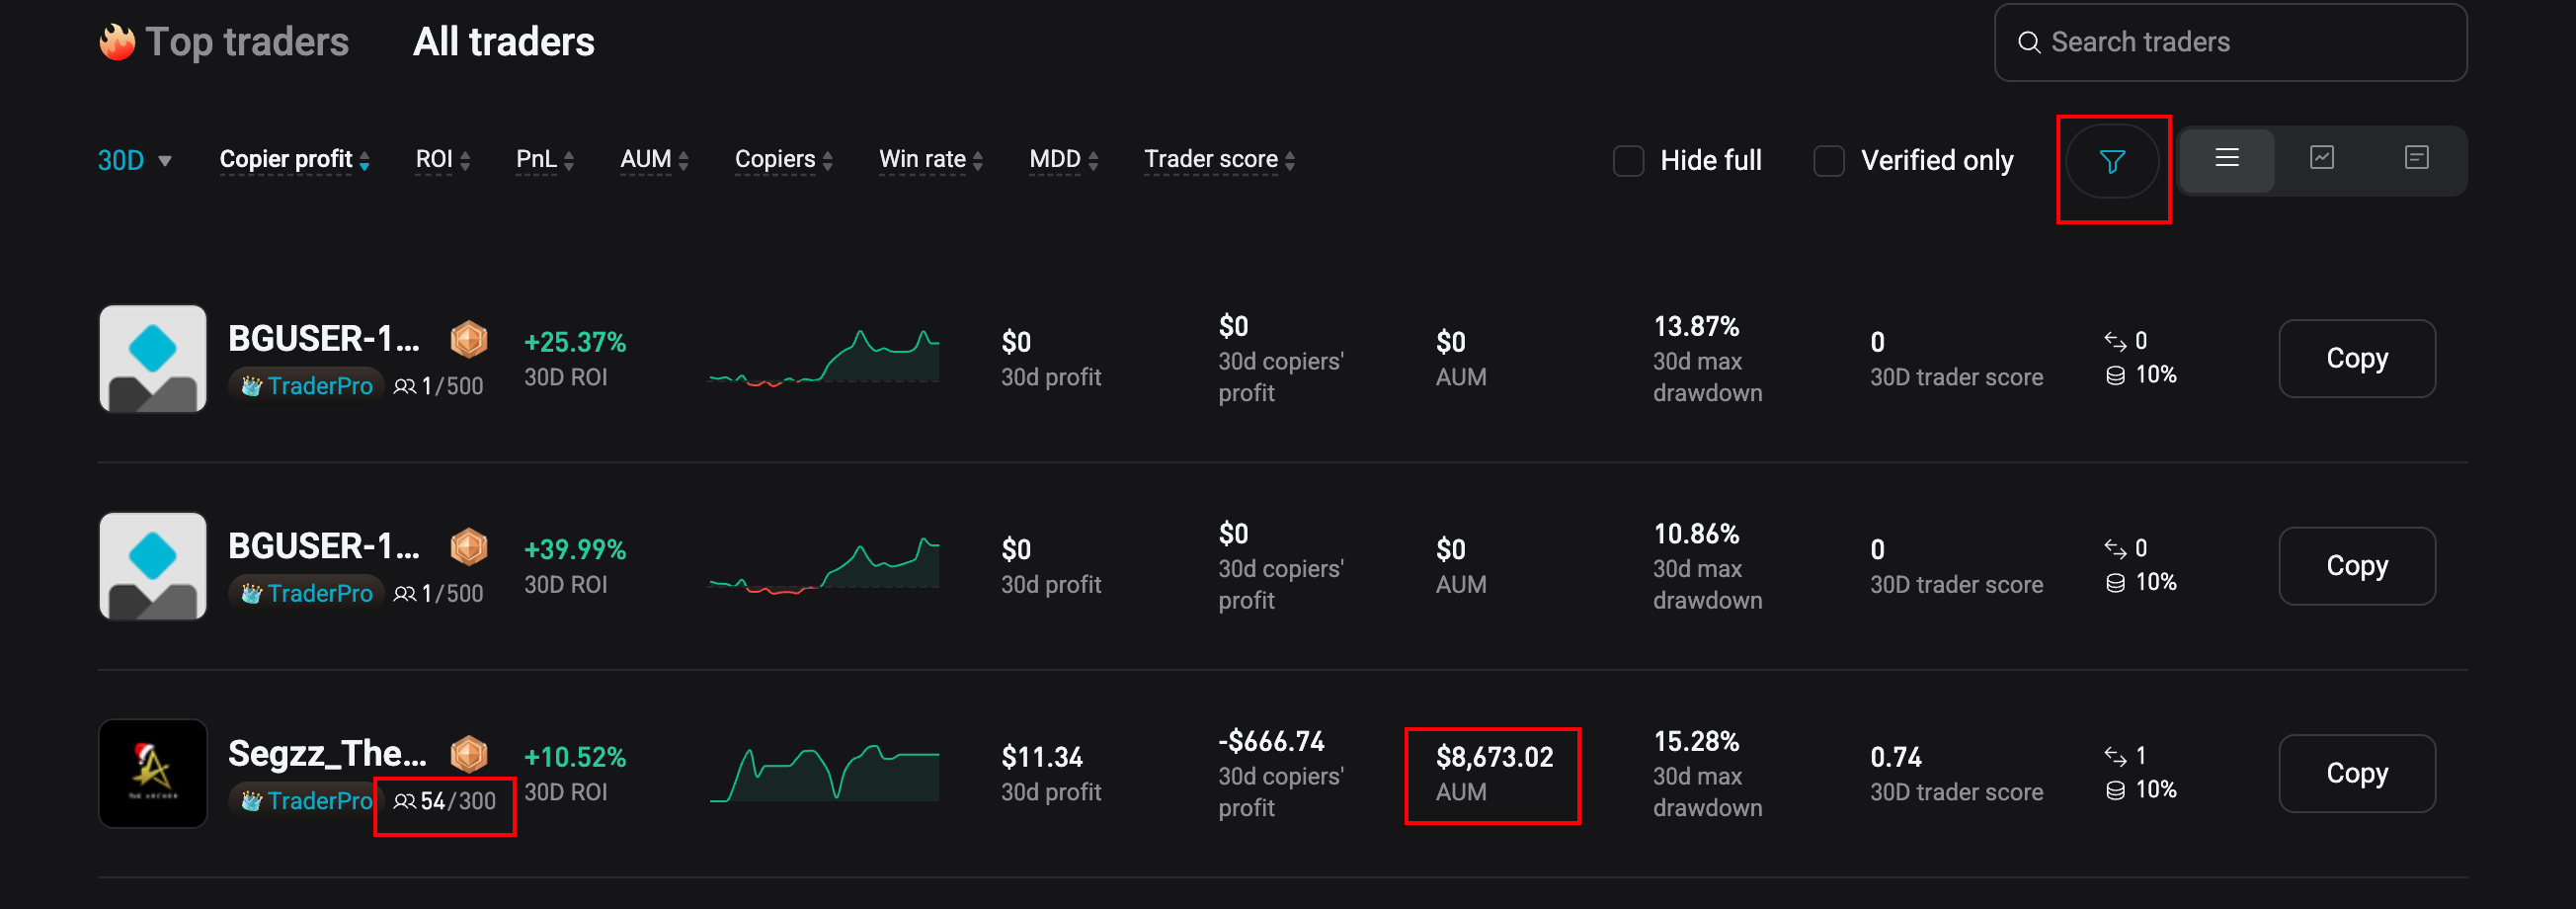2576x909 pixels.
Task: Switch to list view layout
Action: coord(2226,159)
